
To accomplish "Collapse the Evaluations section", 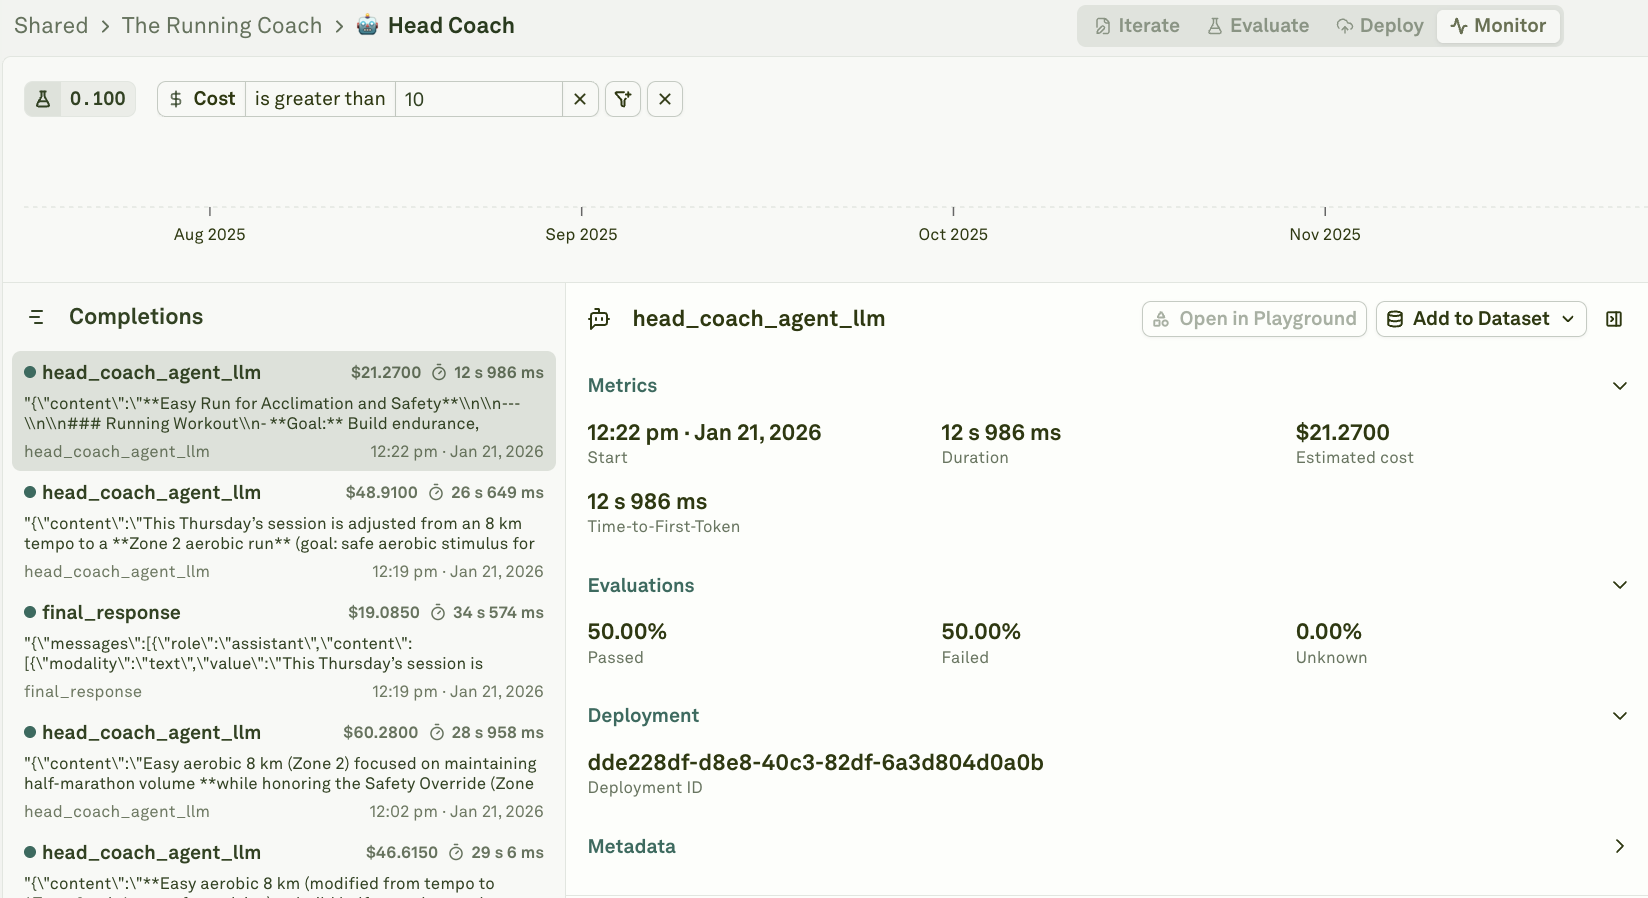I will click(x=1620, y=585).
